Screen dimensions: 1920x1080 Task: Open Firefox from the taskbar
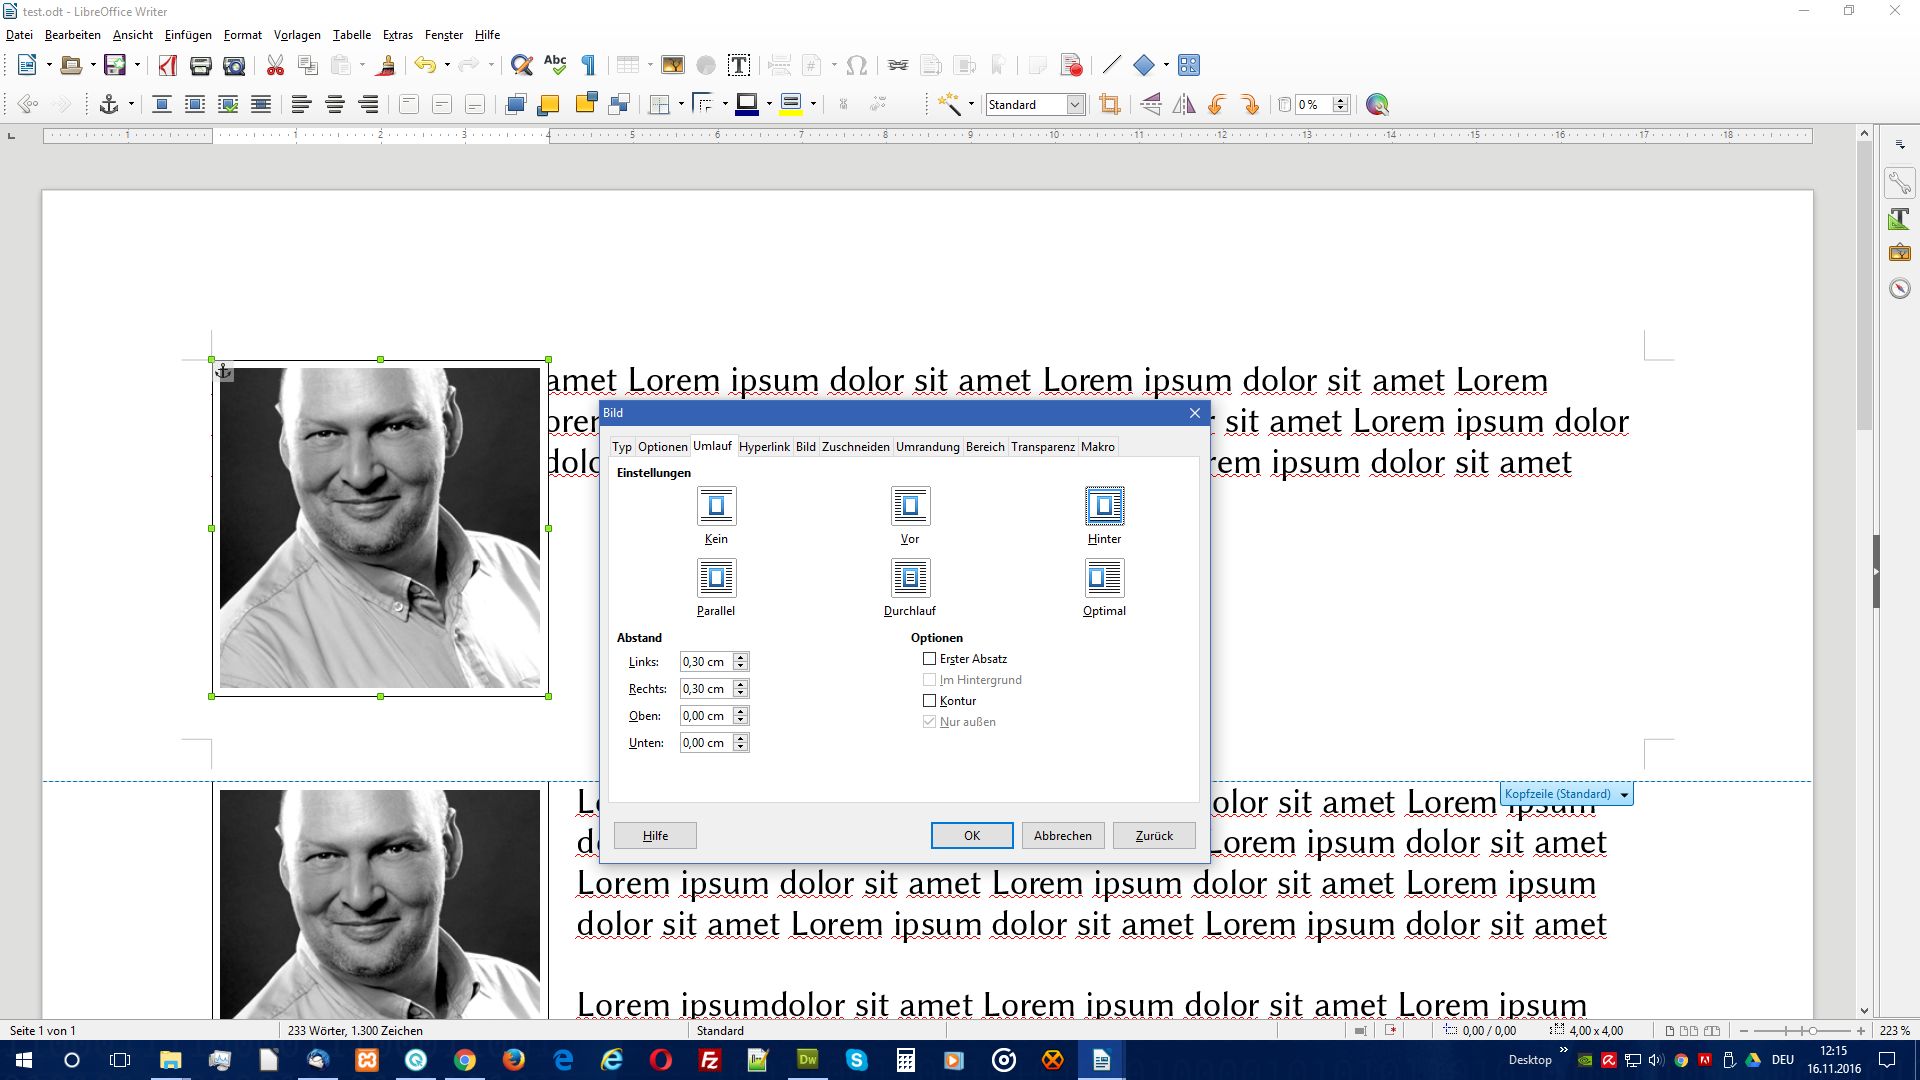point(514,1060)
